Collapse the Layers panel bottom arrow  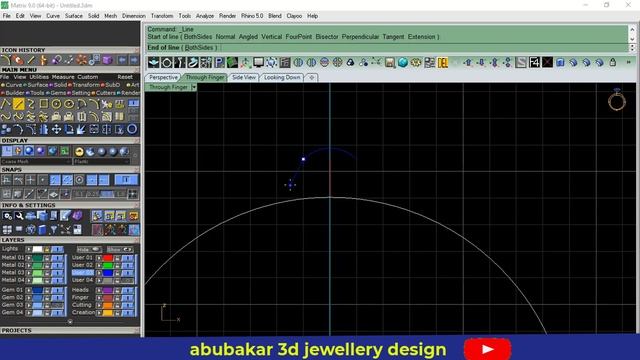(x=70, y=322)
